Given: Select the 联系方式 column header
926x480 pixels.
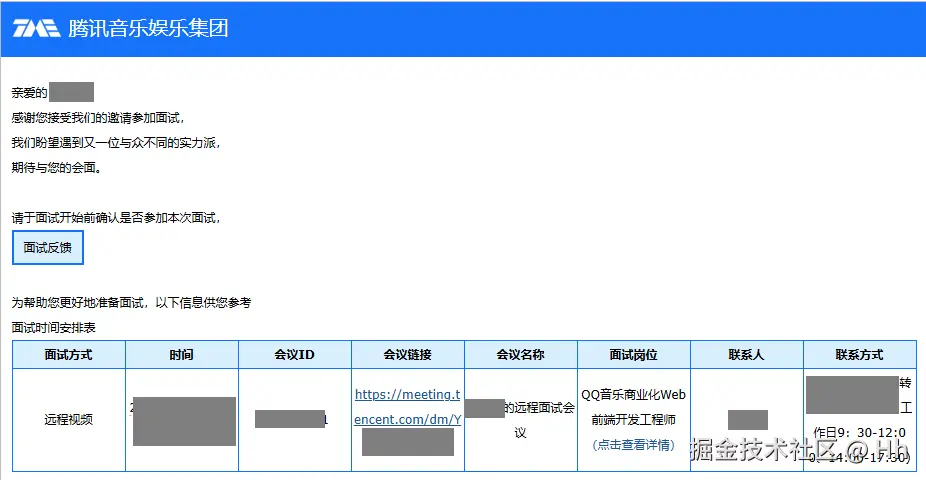Looking at the screenshot, I should [x=859, y=354].
